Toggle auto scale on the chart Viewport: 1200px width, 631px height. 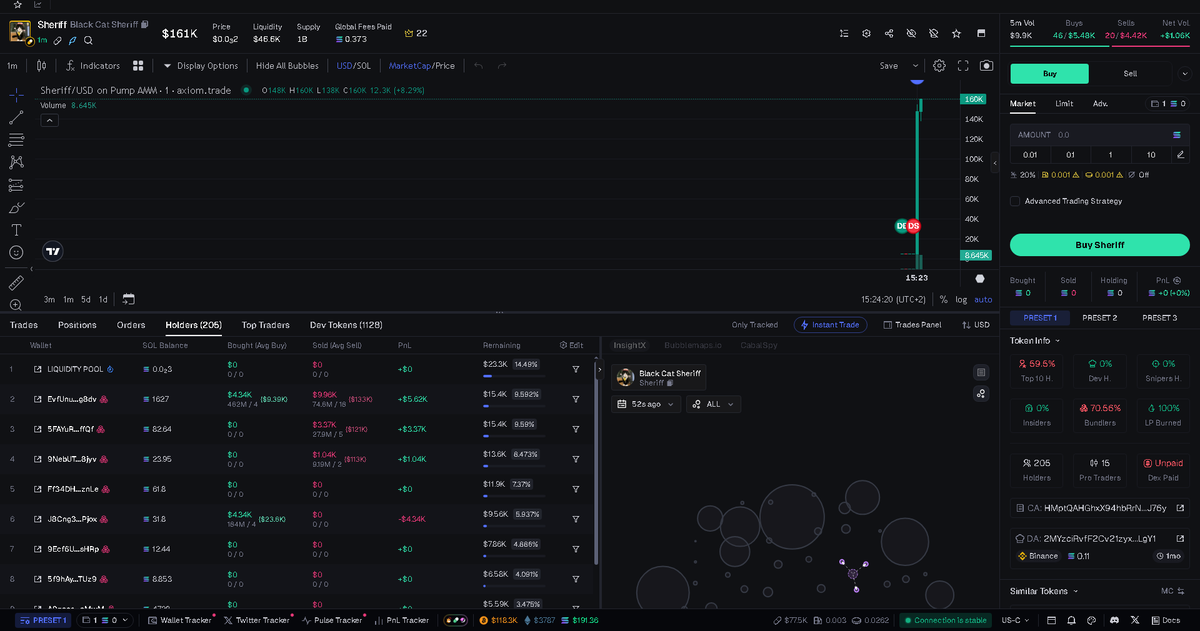click(x=983, y=299)
